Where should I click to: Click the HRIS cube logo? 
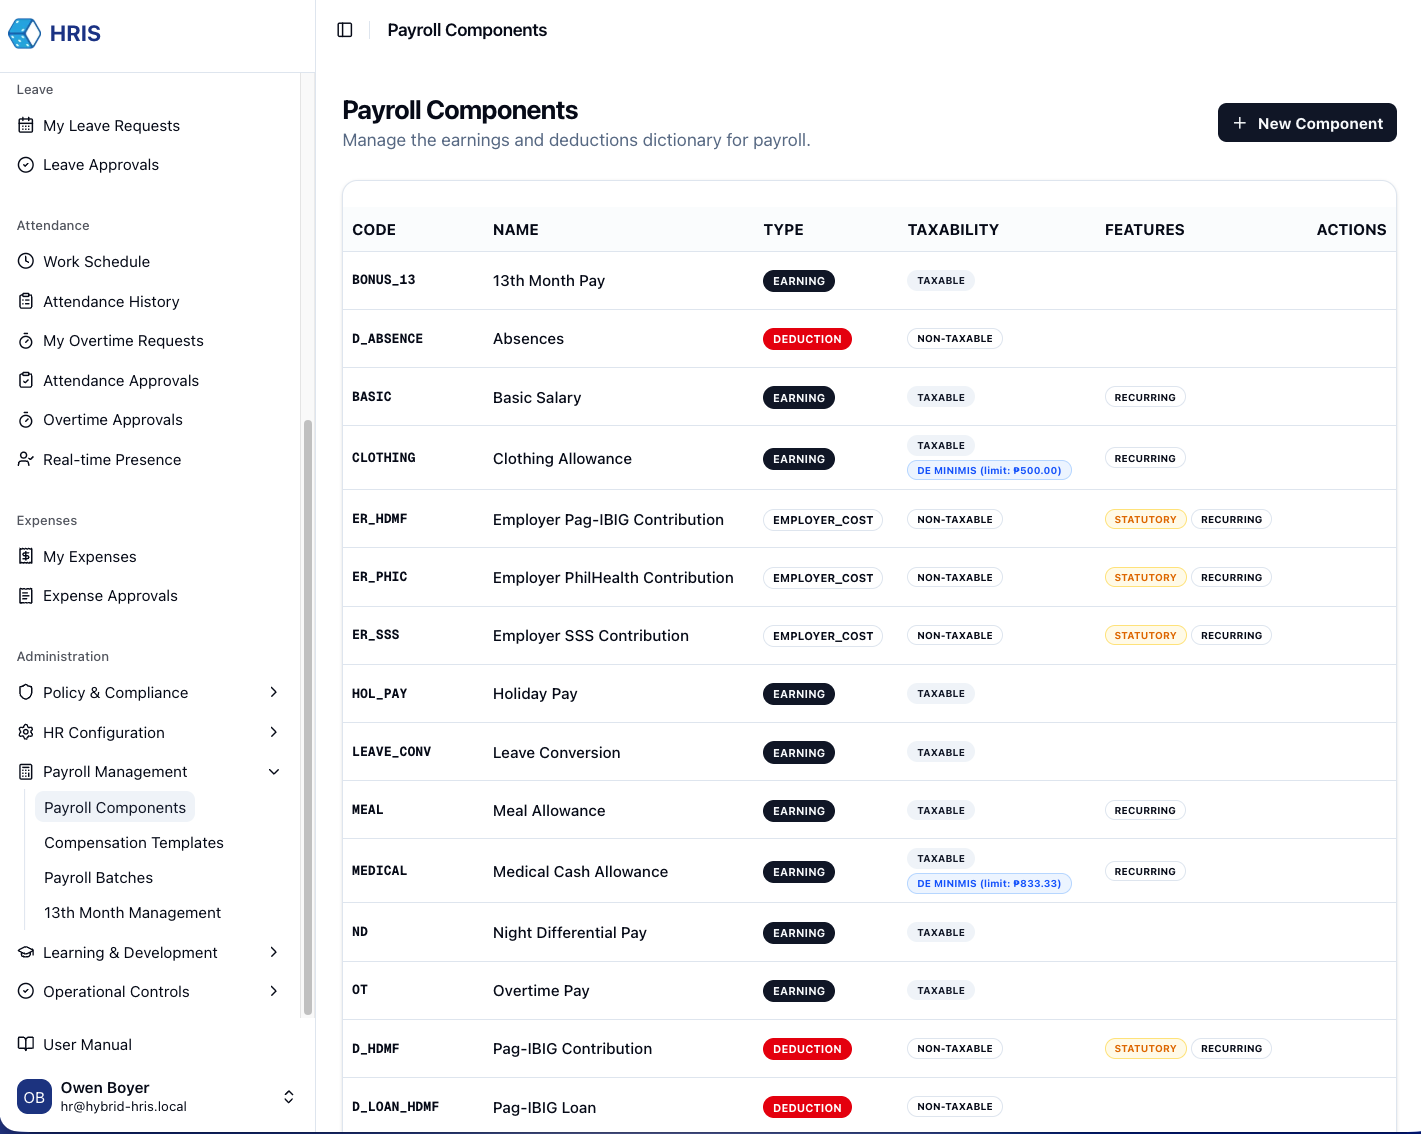(25, 33)
